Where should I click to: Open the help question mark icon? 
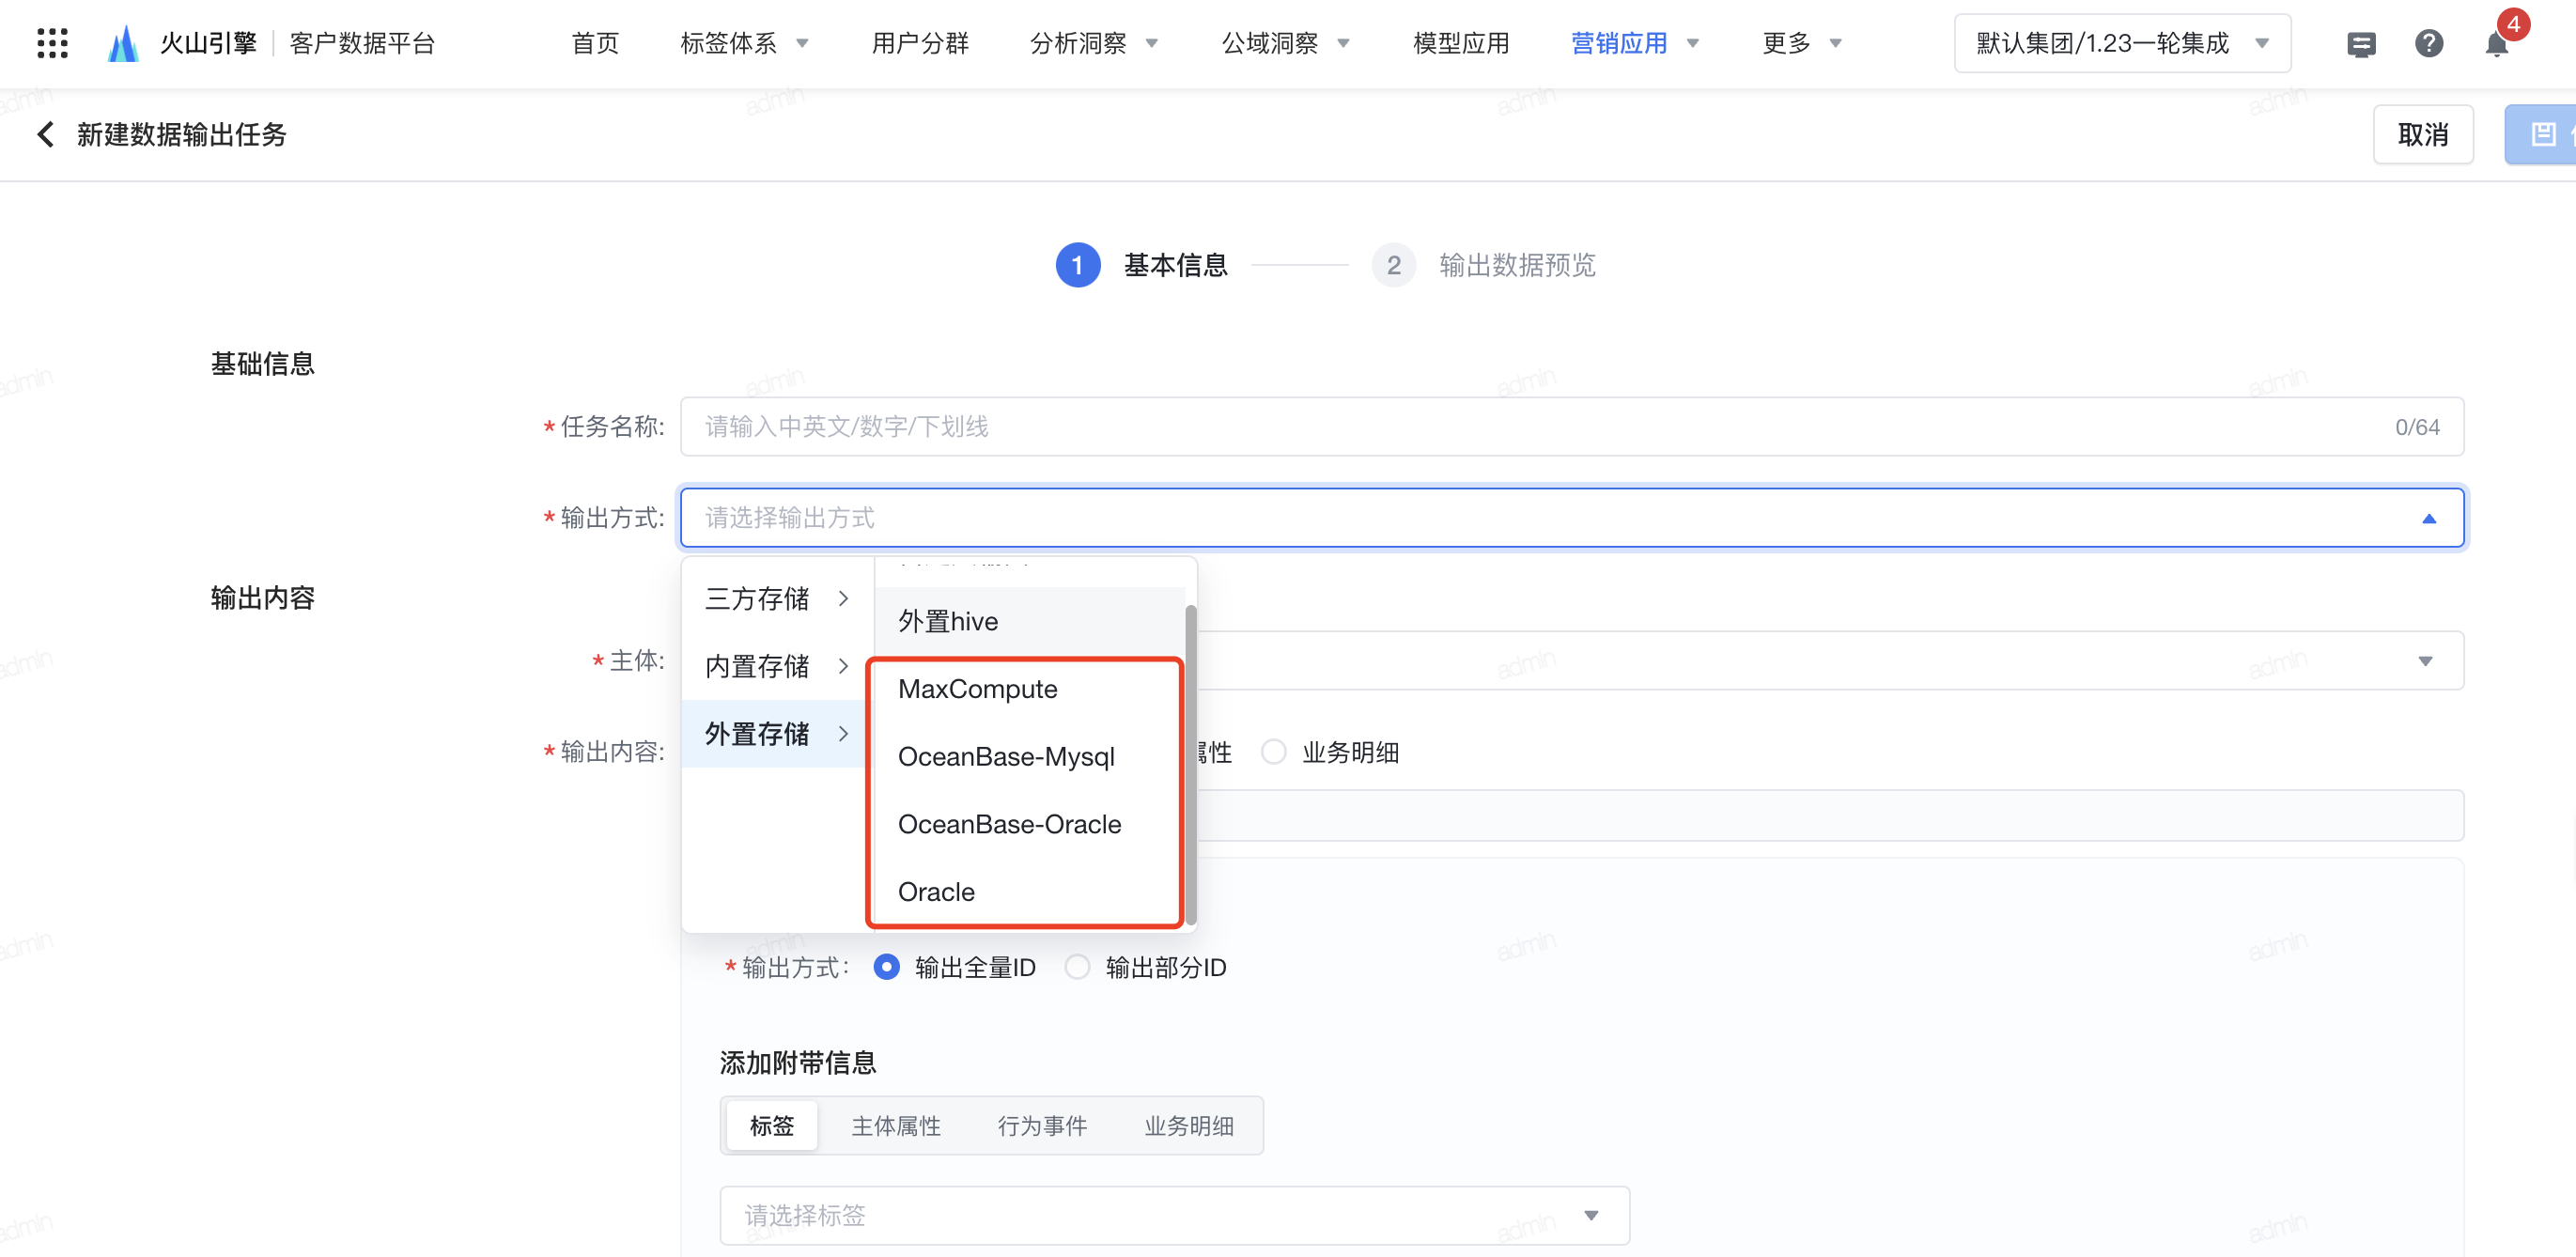[x=2428, y=44]
